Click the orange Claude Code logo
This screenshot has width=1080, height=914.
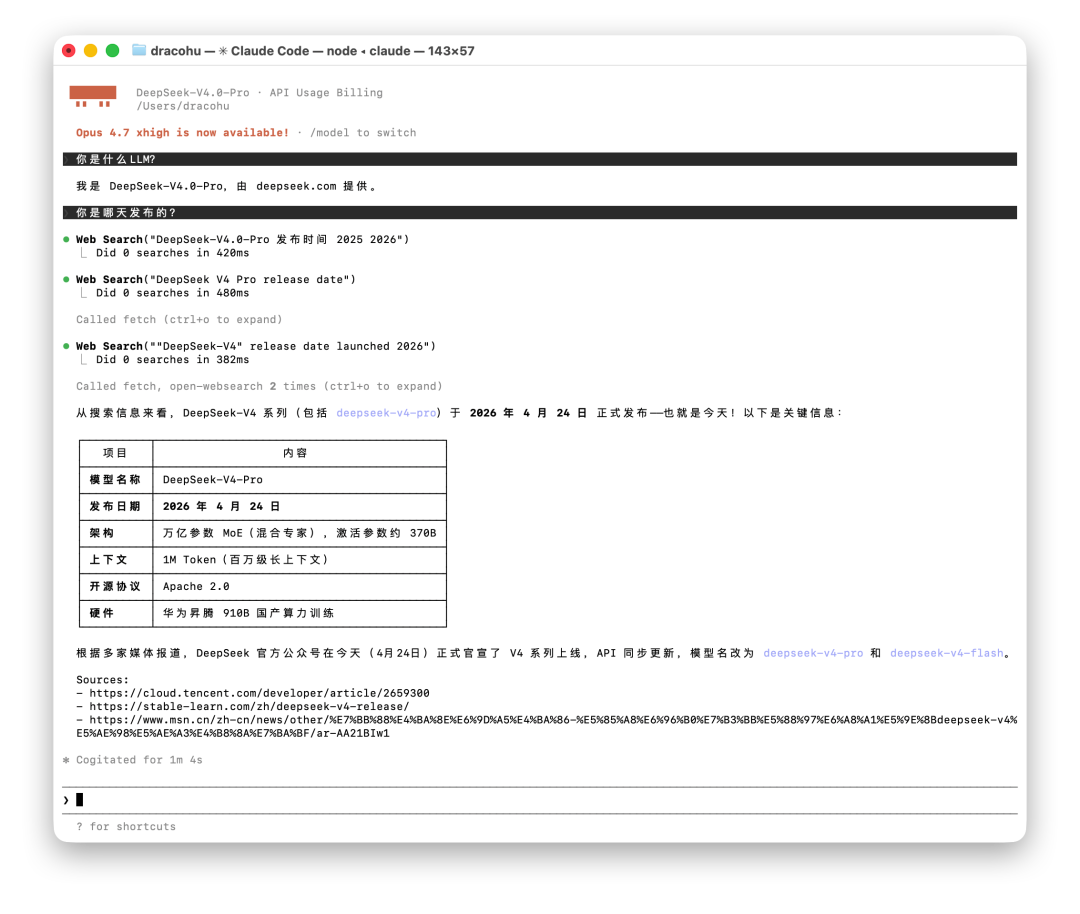[x=92, y=96]
